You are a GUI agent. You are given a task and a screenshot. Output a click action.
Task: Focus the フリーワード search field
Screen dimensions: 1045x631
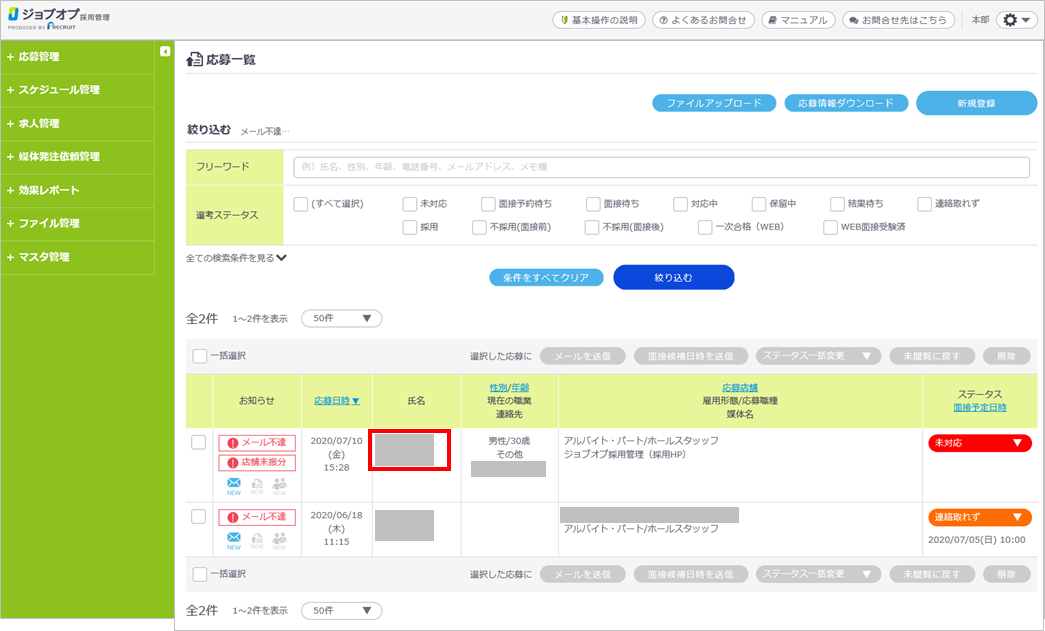click(661, 167)
